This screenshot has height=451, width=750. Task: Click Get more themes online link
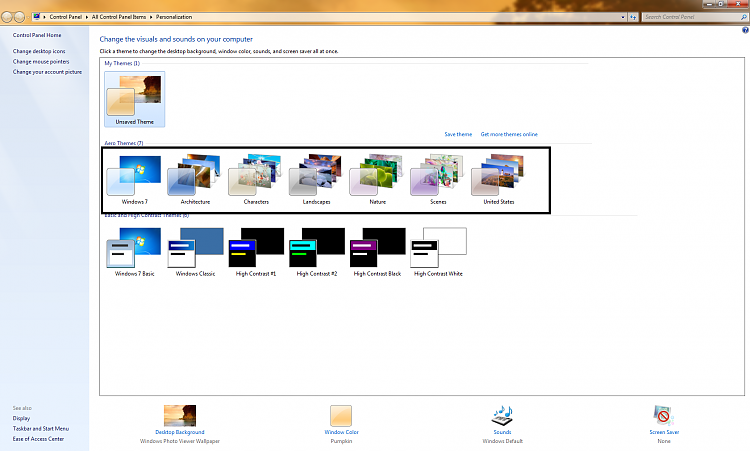point(509,134)
